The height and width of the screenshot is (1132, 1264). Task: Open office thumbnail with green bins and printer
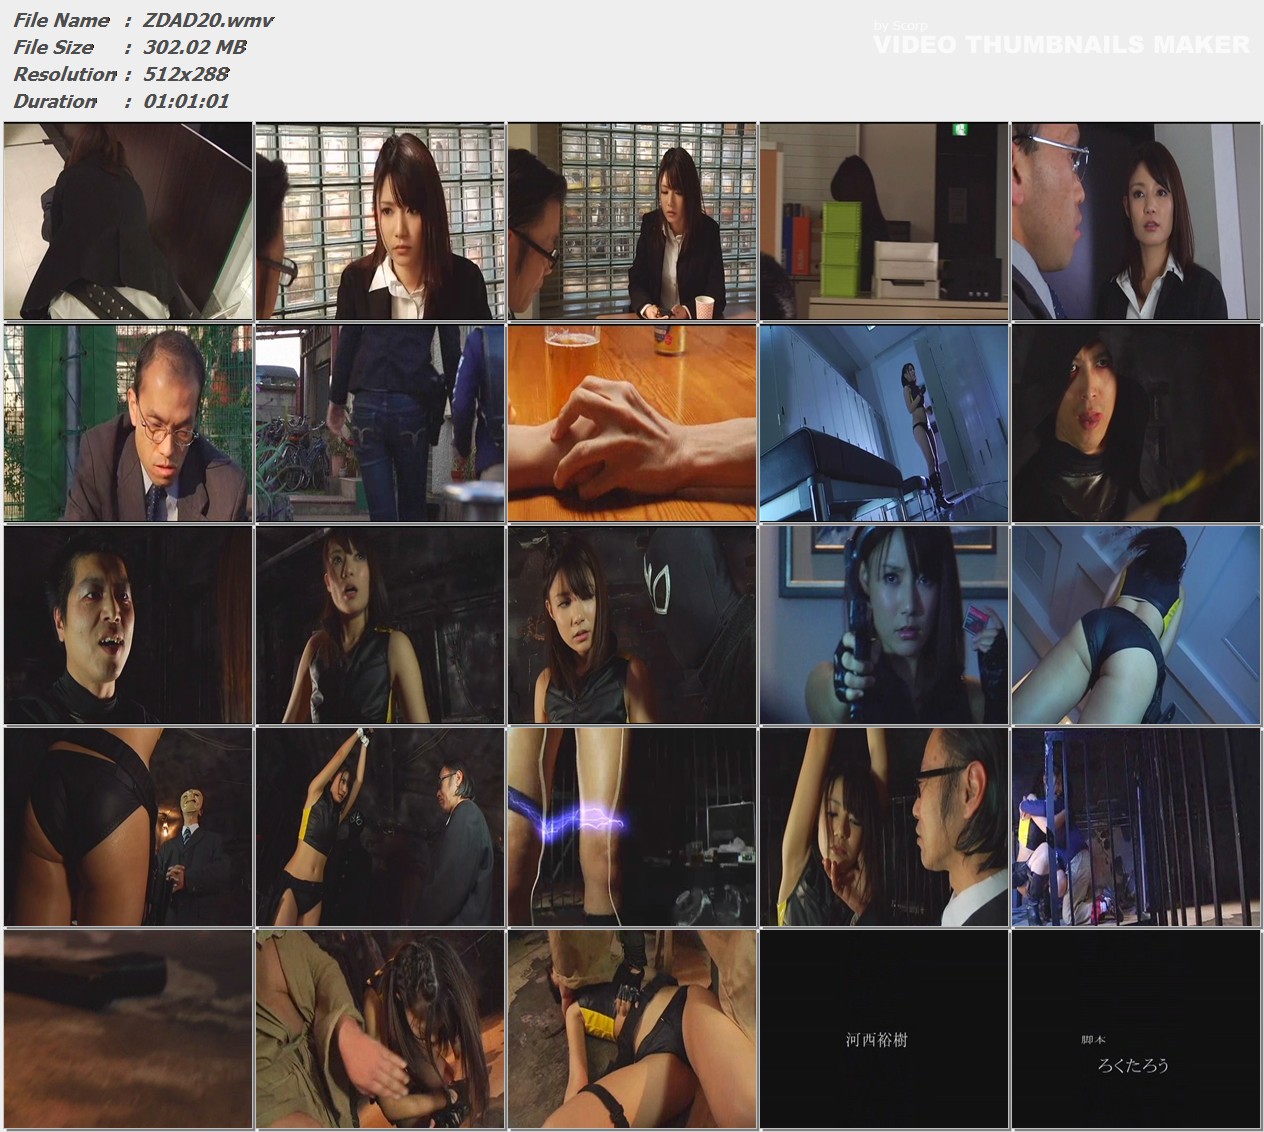pos(884,221)
